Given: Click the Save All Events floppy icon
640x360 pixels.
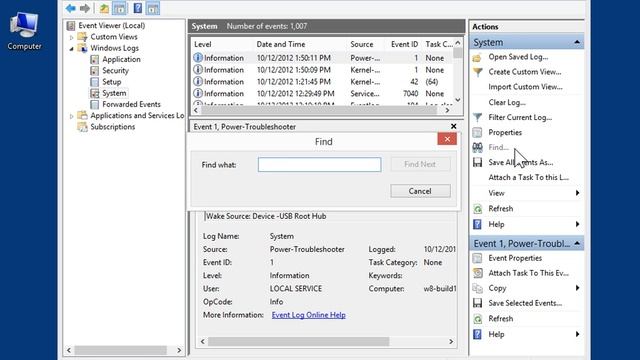Looking at the screenshot, I should coord(477,162).
